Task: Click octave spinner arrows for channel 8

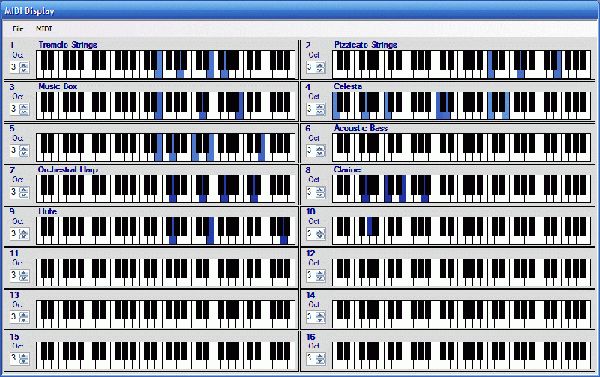Action: point(320,192)
